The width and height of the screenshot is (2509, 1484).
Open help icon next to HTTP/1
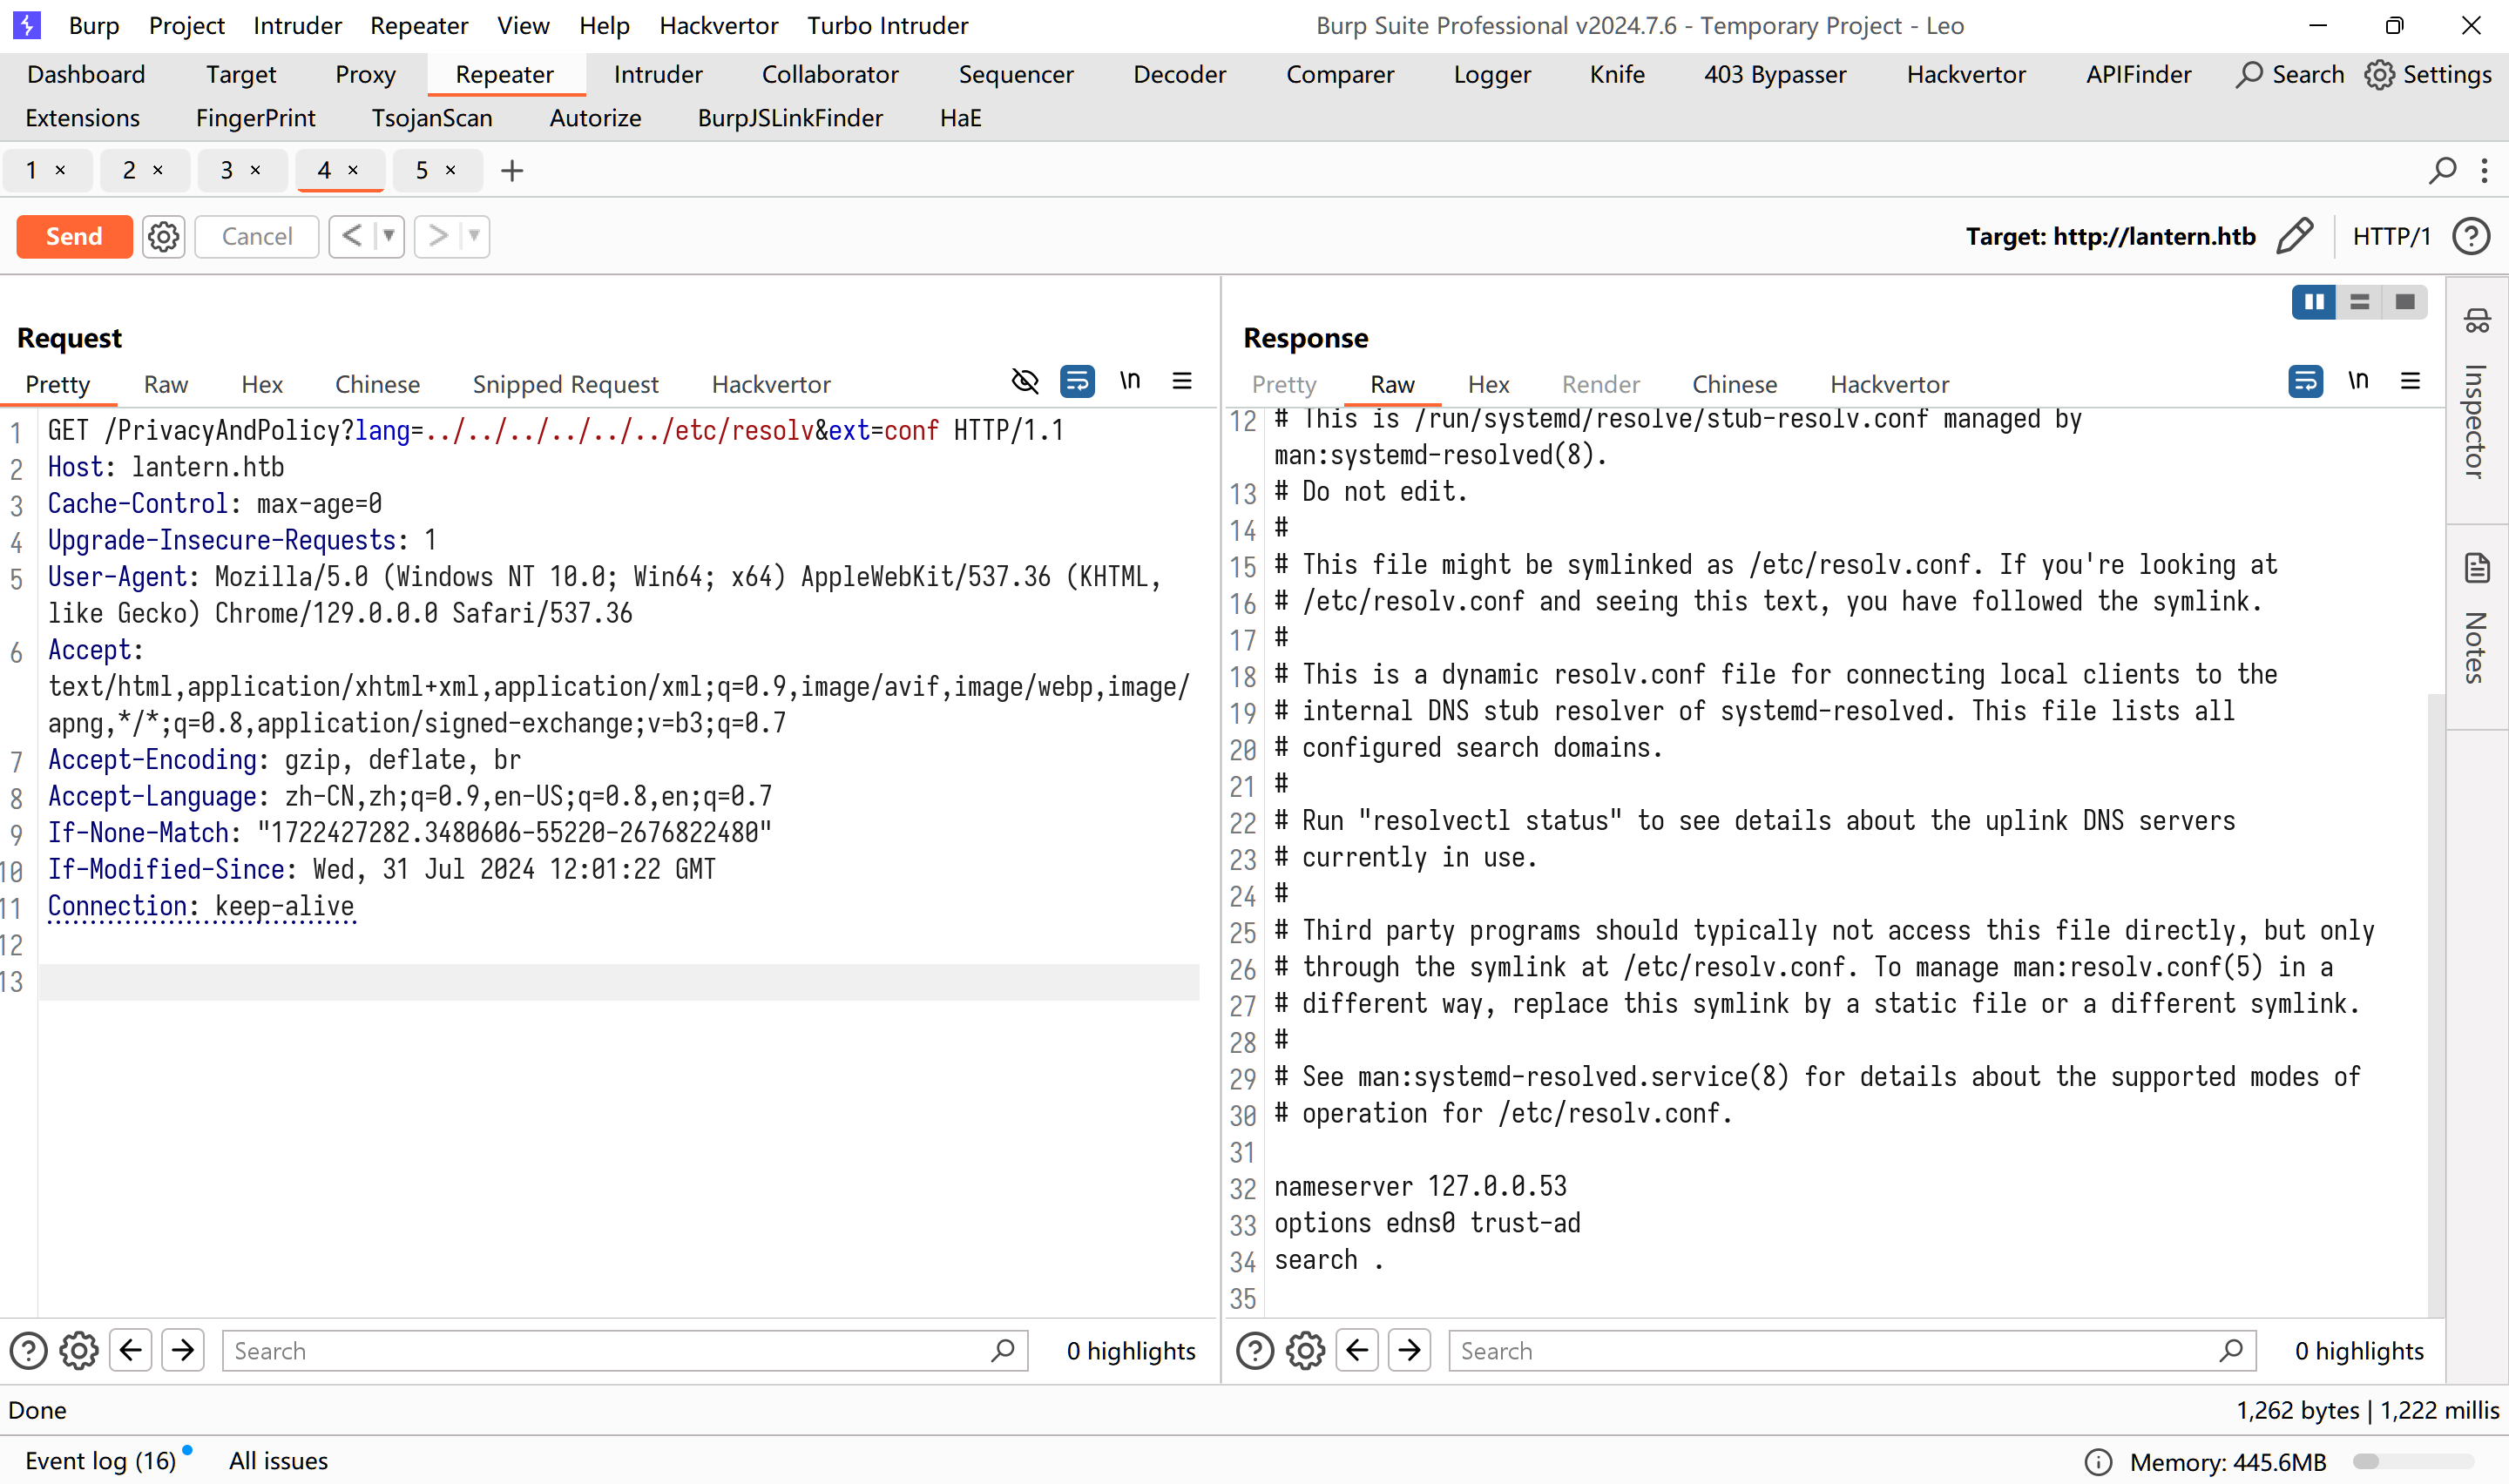(2471, 236)
